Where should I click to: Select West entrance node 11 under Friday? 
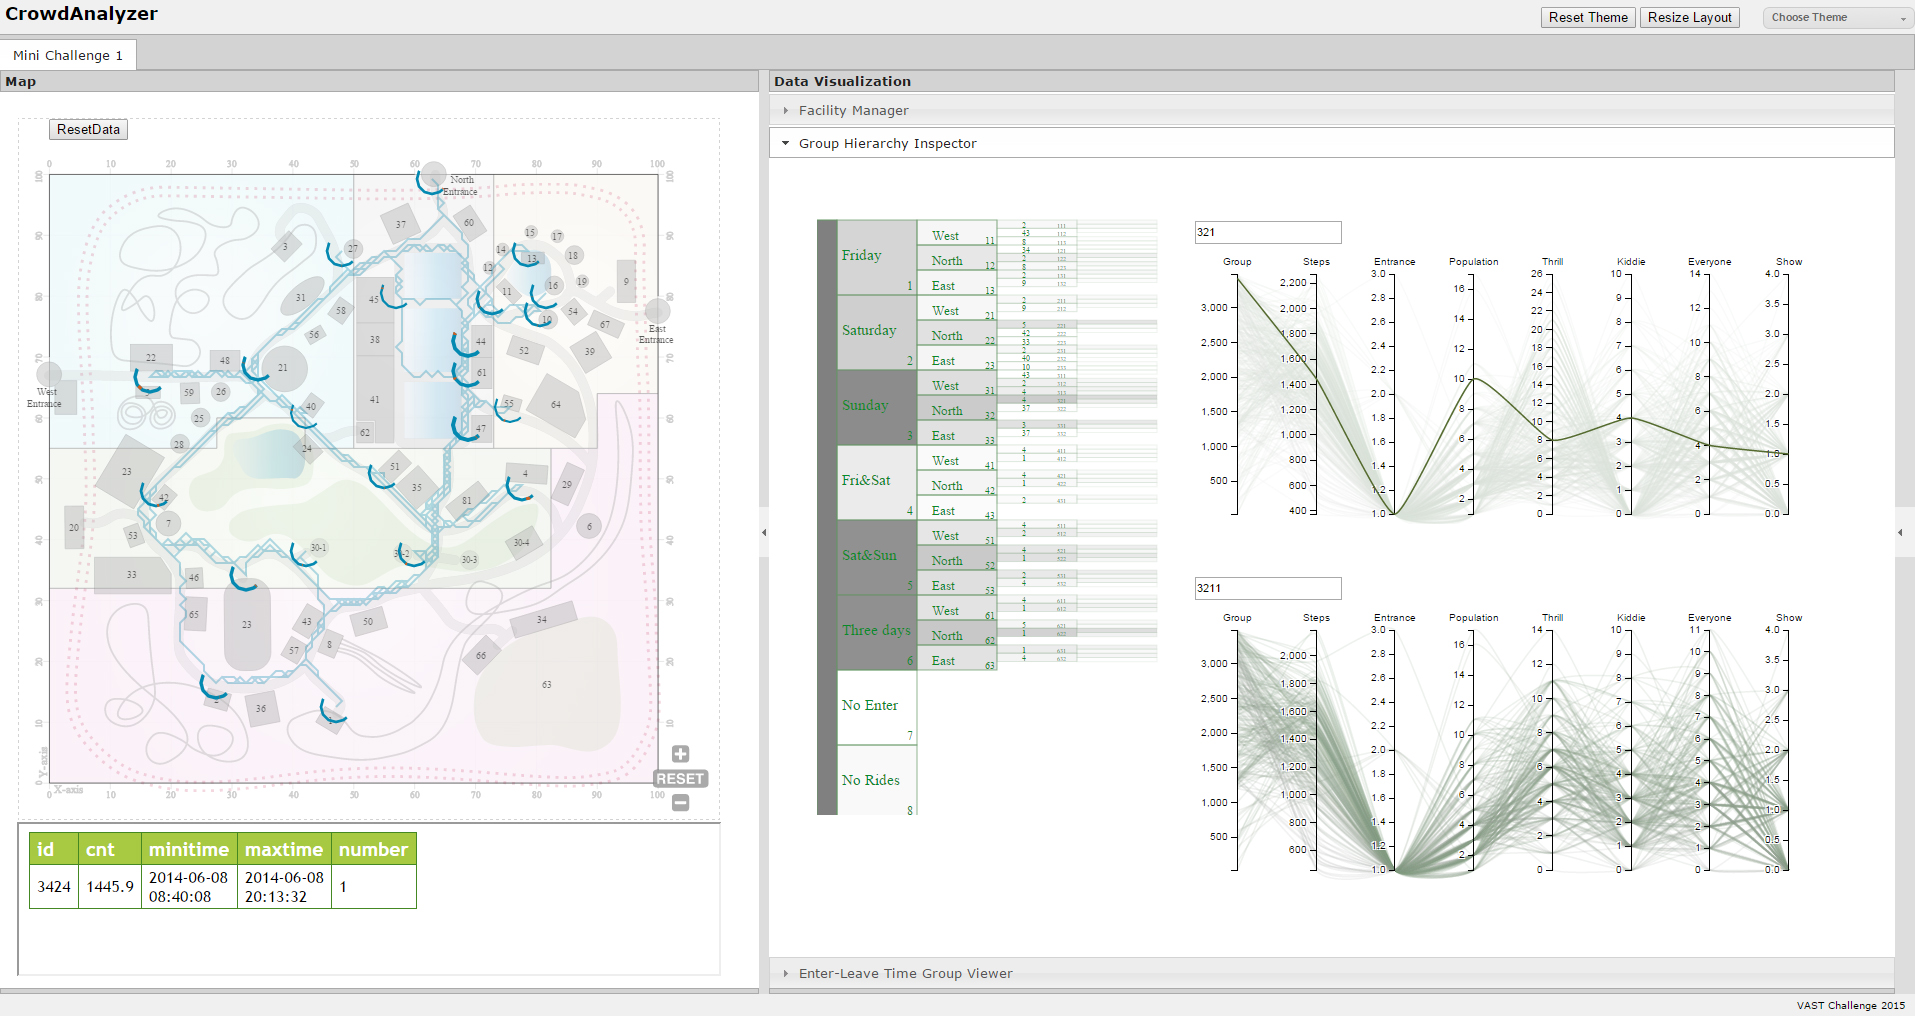(x=957, y=233)
